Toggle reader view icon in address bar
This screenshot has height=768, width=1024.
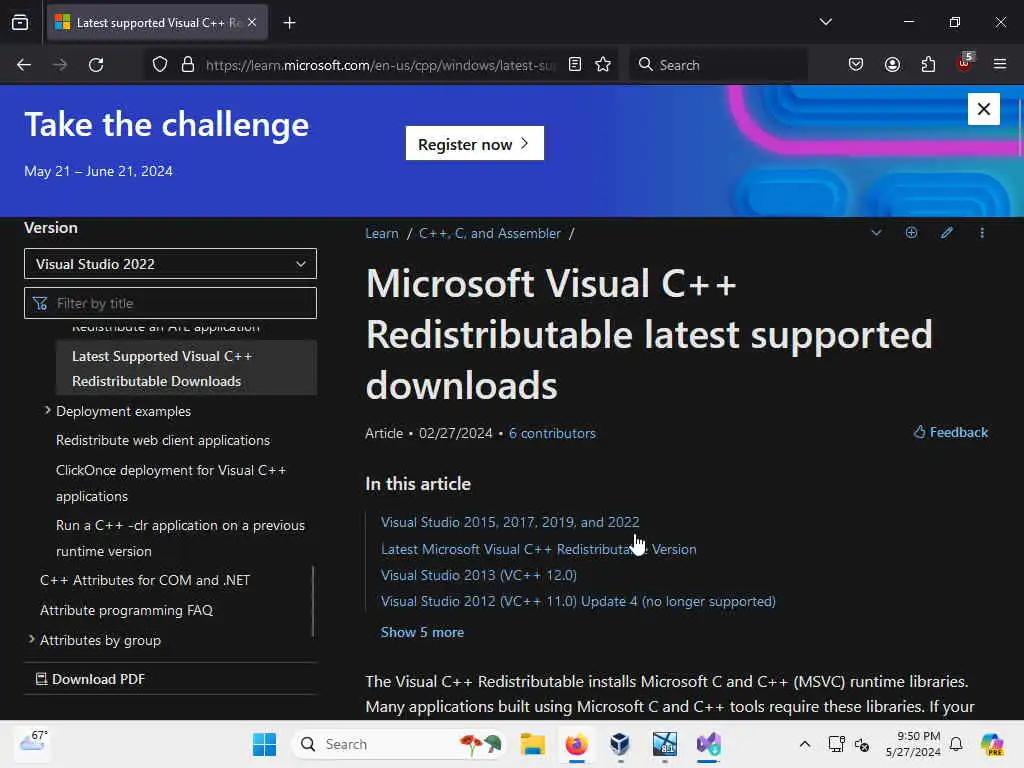tap(575, 65)
